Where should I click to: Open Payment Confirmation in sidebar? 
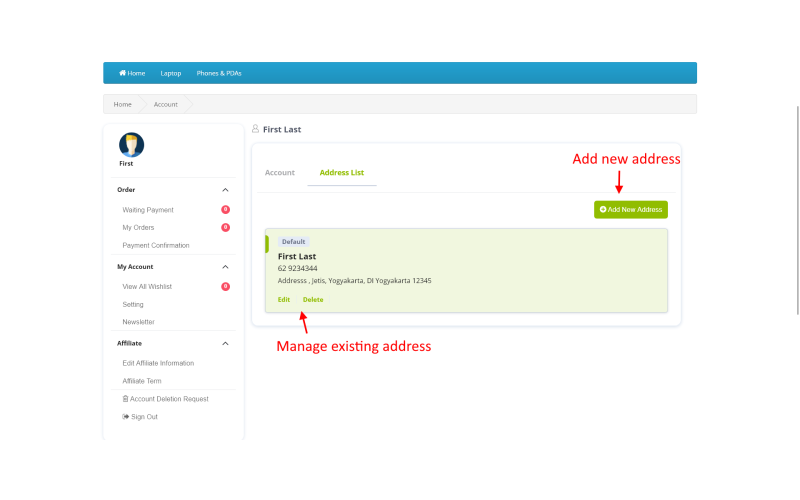[x=156, y=245]
